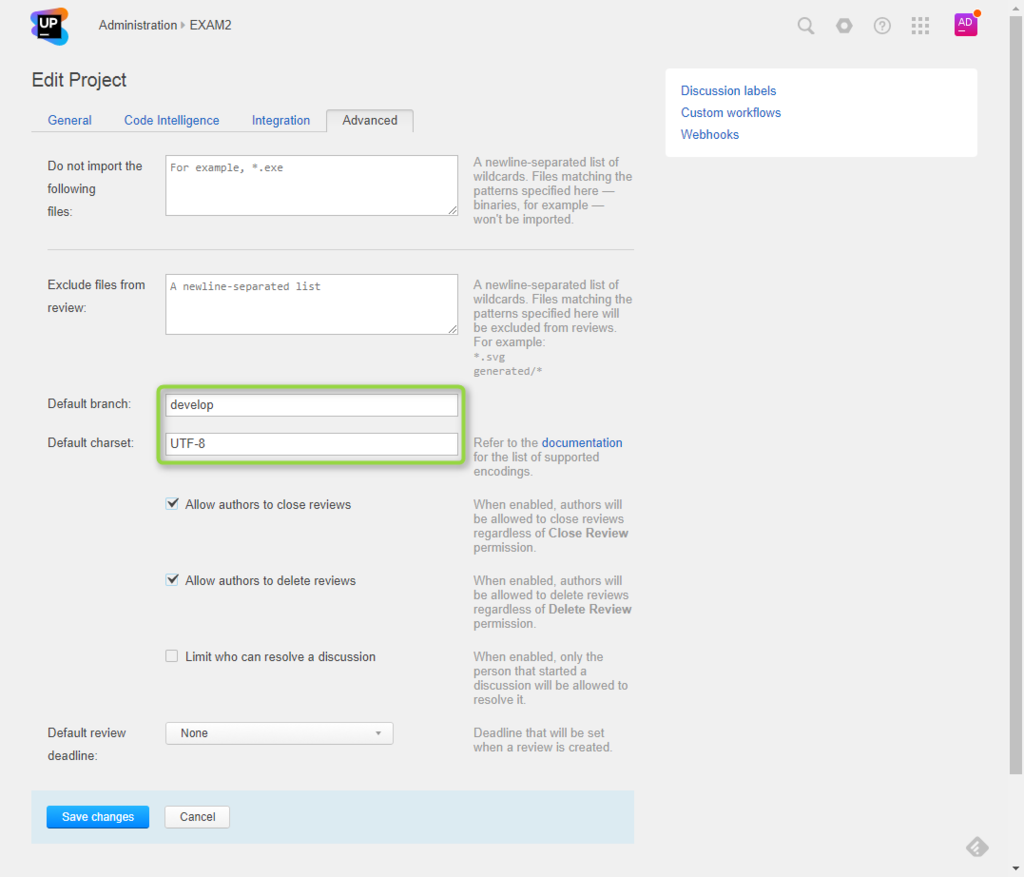Open the Default review deadline dropdown

point(280,733)
